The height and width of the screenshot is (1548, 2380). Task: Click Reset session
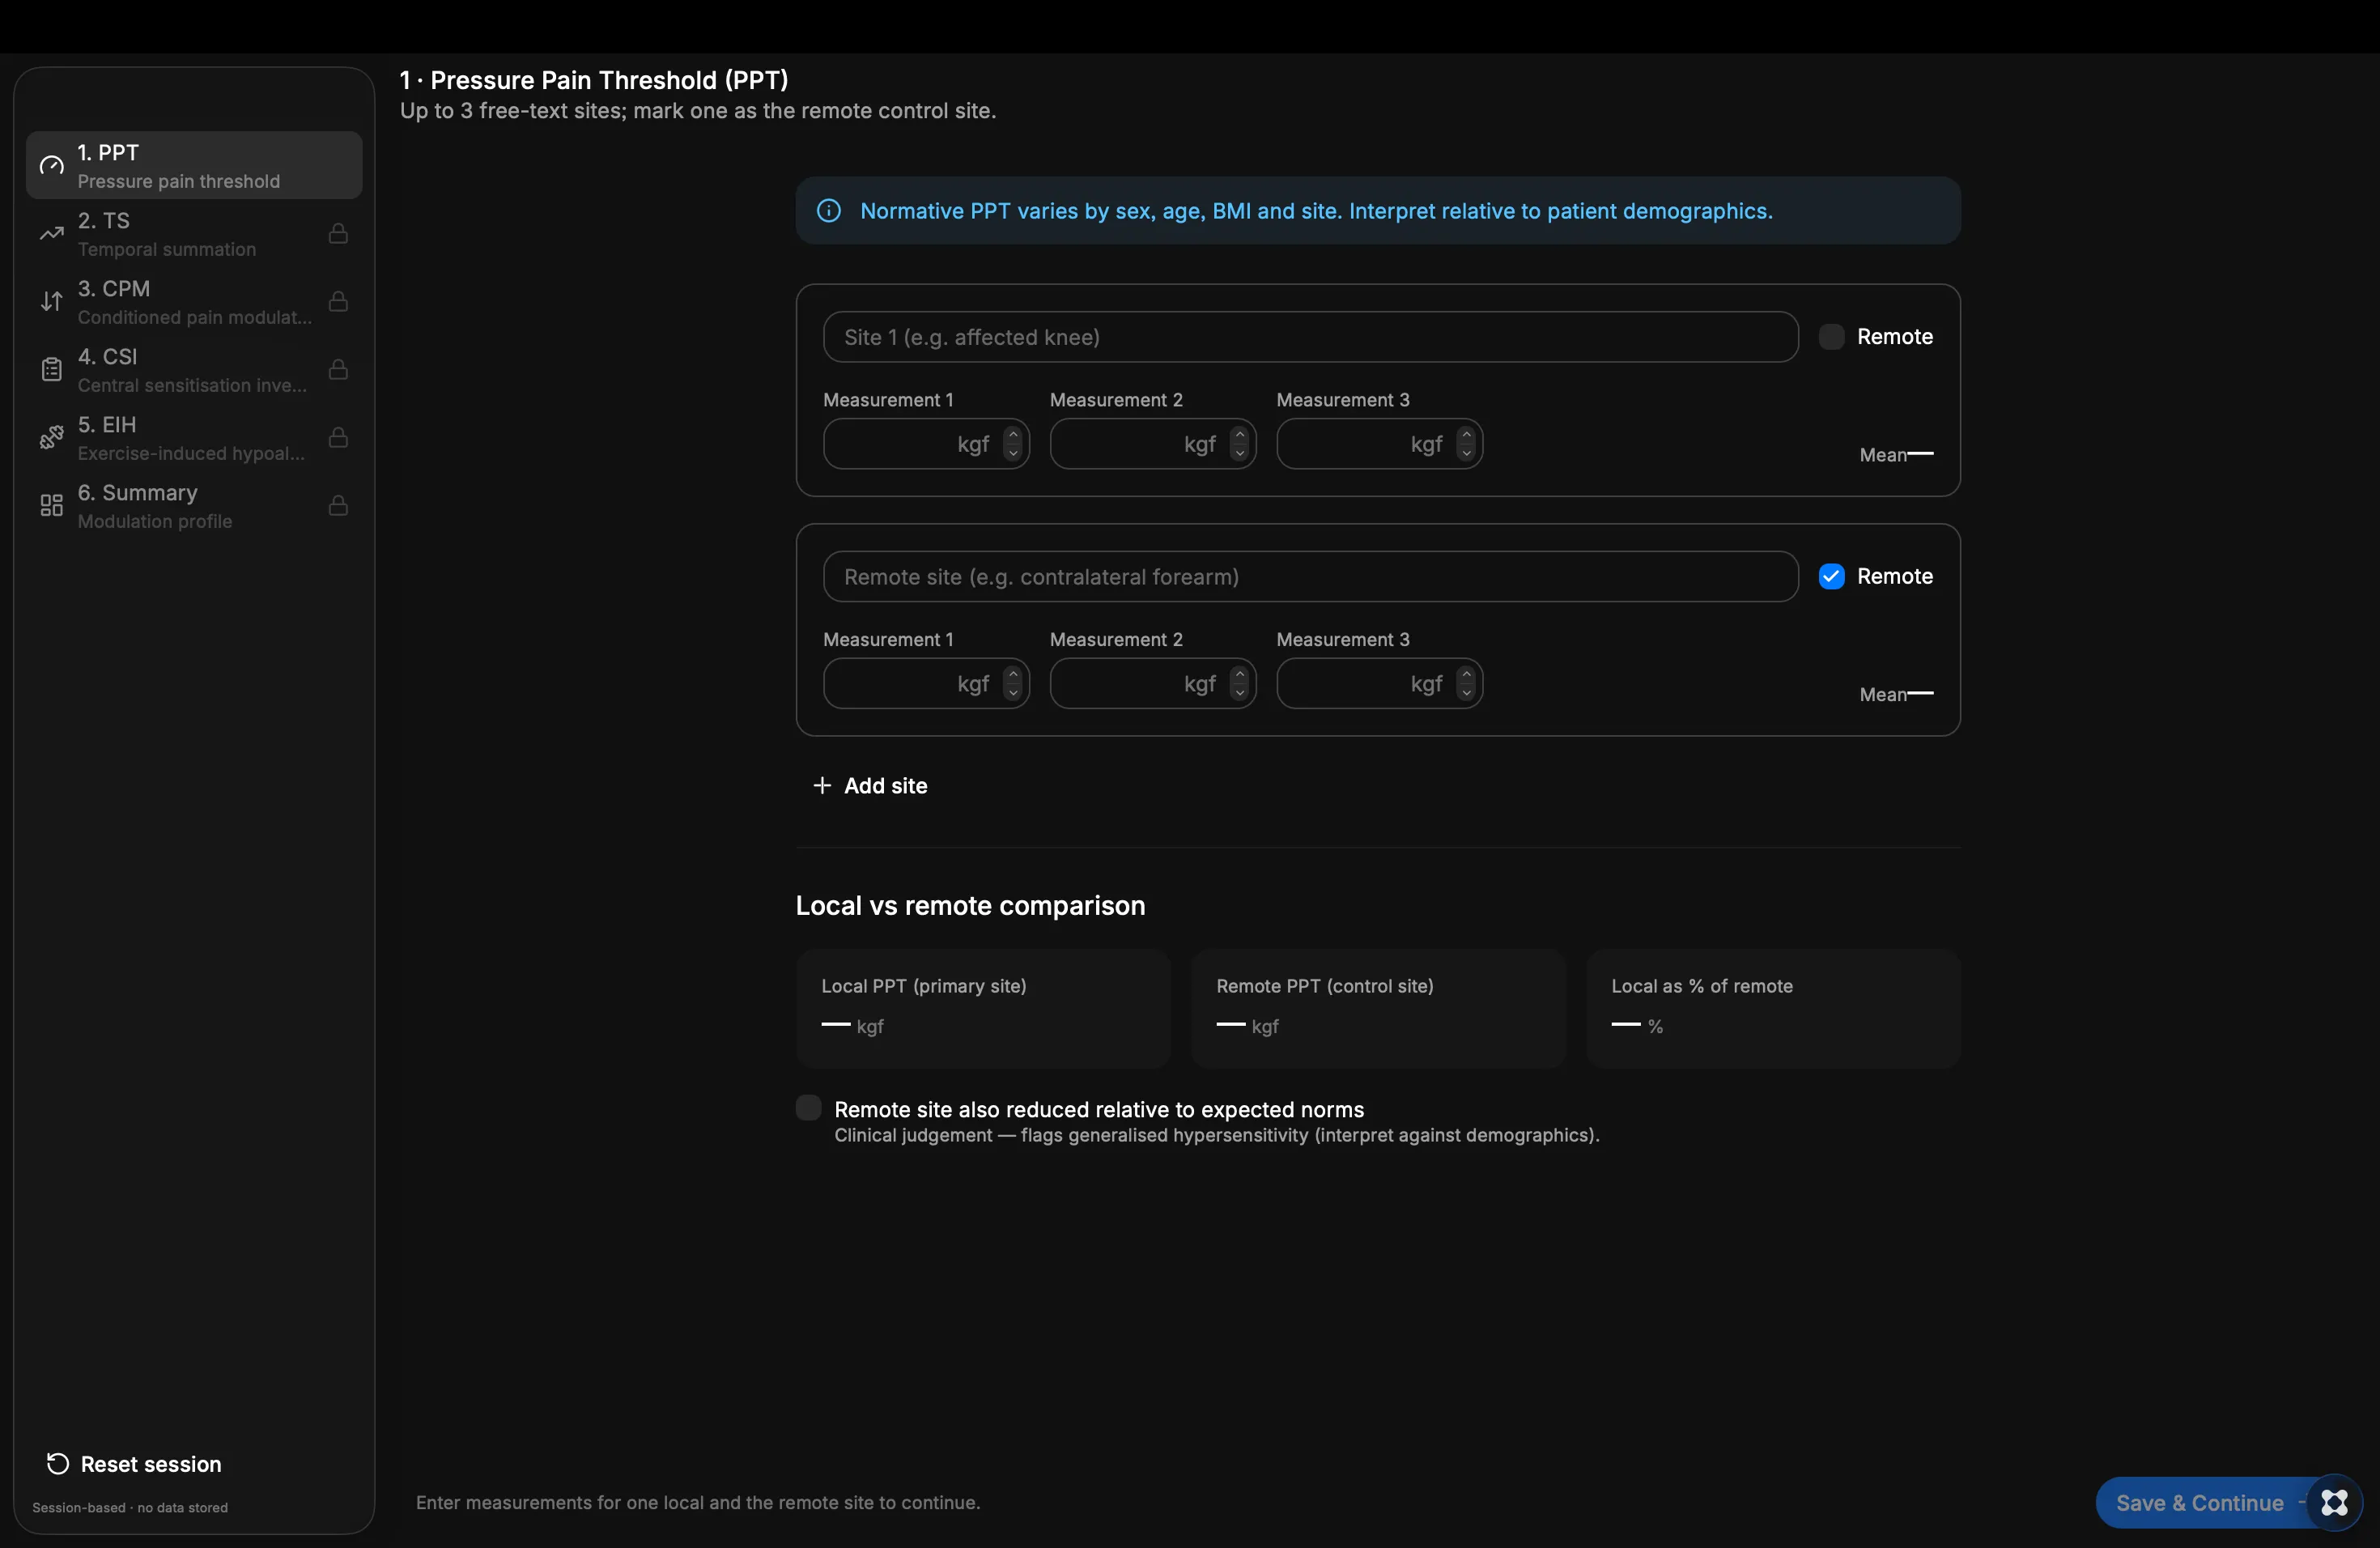click(134, 1464)
